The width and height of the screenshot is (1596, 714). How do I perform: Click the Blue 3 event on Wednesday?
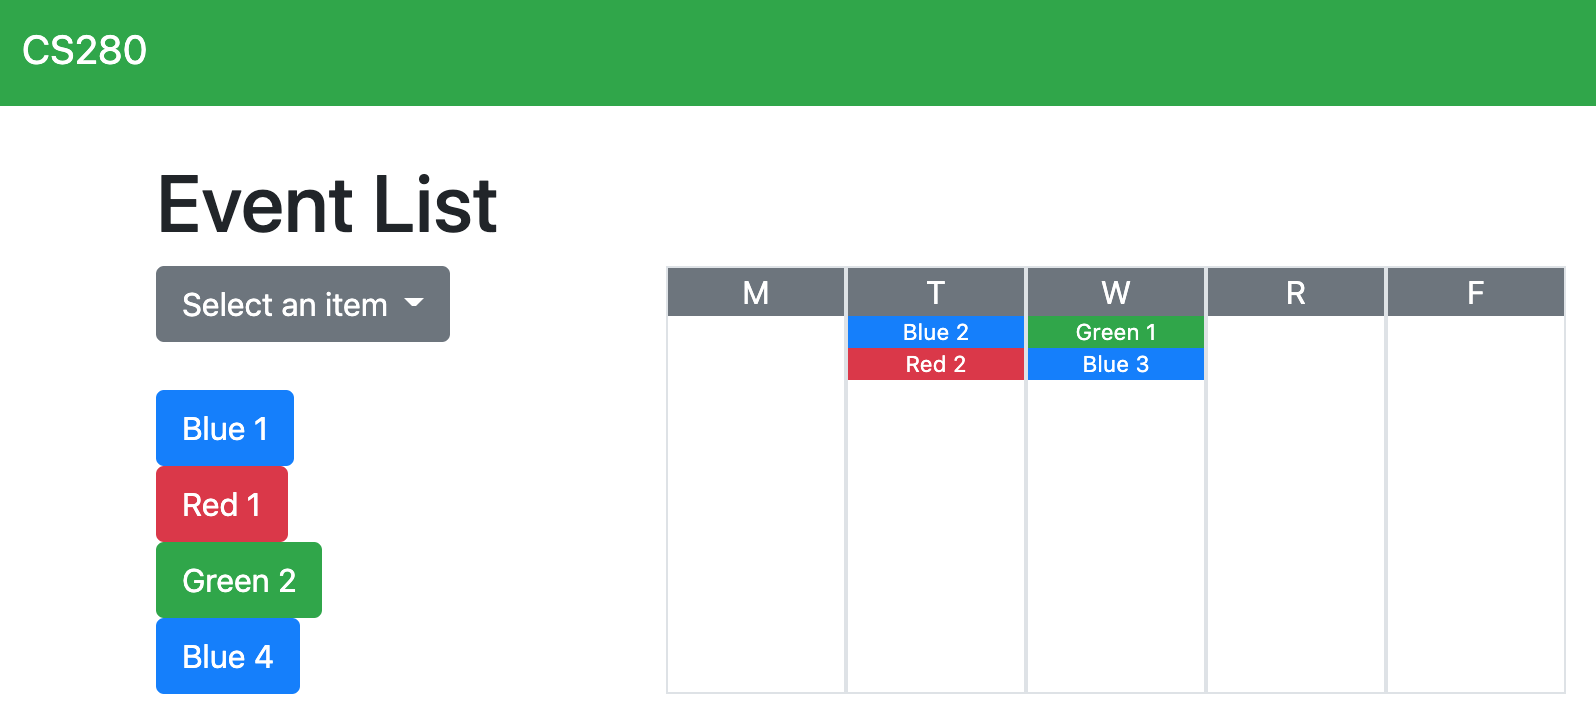1116,364
